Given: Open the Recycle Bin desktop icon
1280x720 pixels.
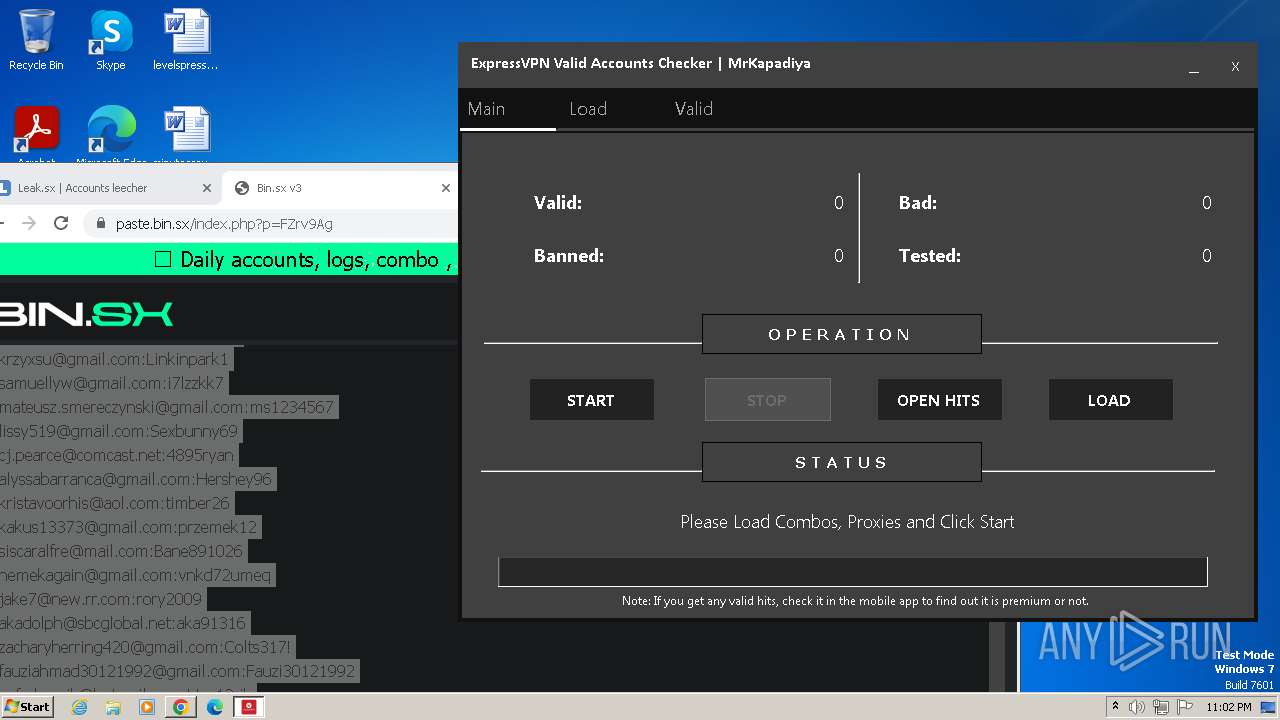Looking at the screenshot, I should tap(36, 40).
